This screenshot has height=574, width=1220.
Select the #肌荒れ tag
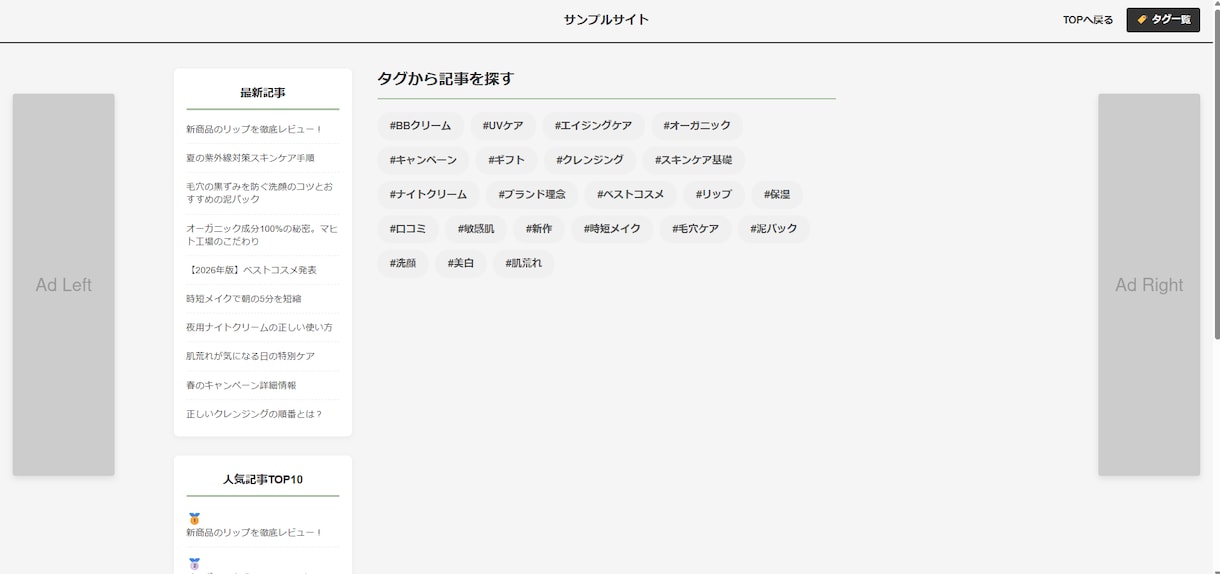click(x=523, y=264)
